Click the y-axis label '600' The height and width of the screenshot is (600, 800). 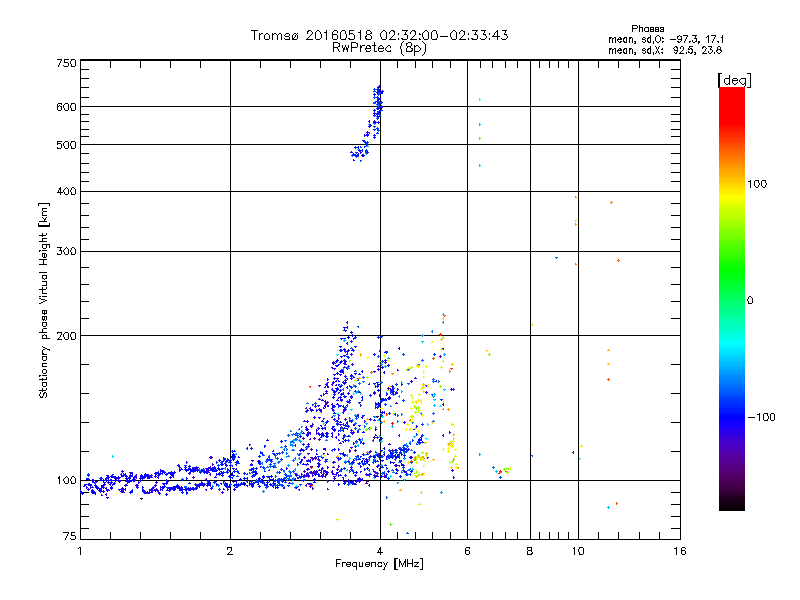66,107
